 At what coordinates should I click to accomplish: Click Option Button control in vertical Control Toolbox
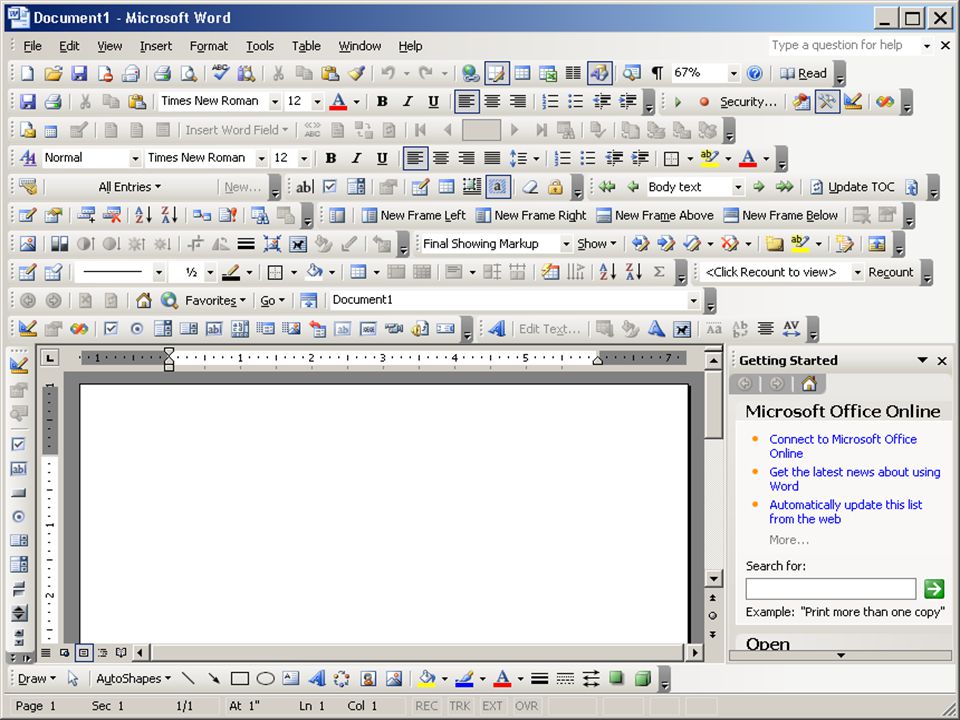pyautogui.click(x=18, y=516)
